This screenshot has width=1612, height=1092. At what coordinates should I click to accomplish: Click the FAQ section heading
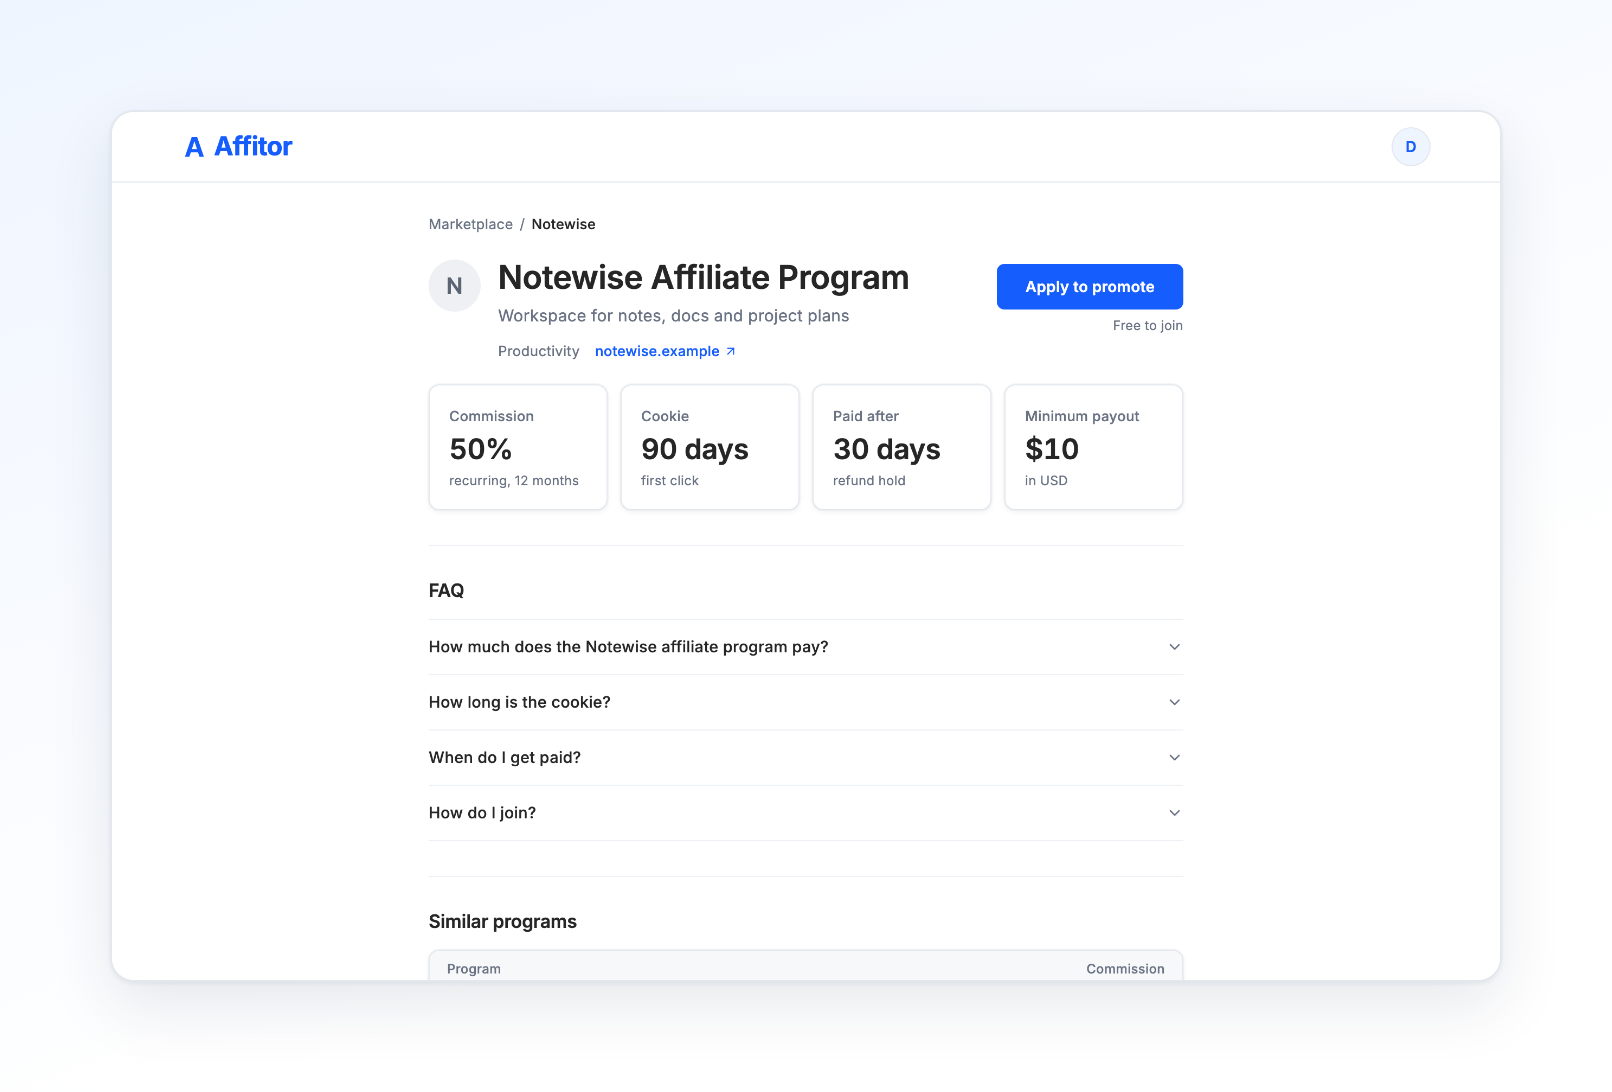pos(446,591)
